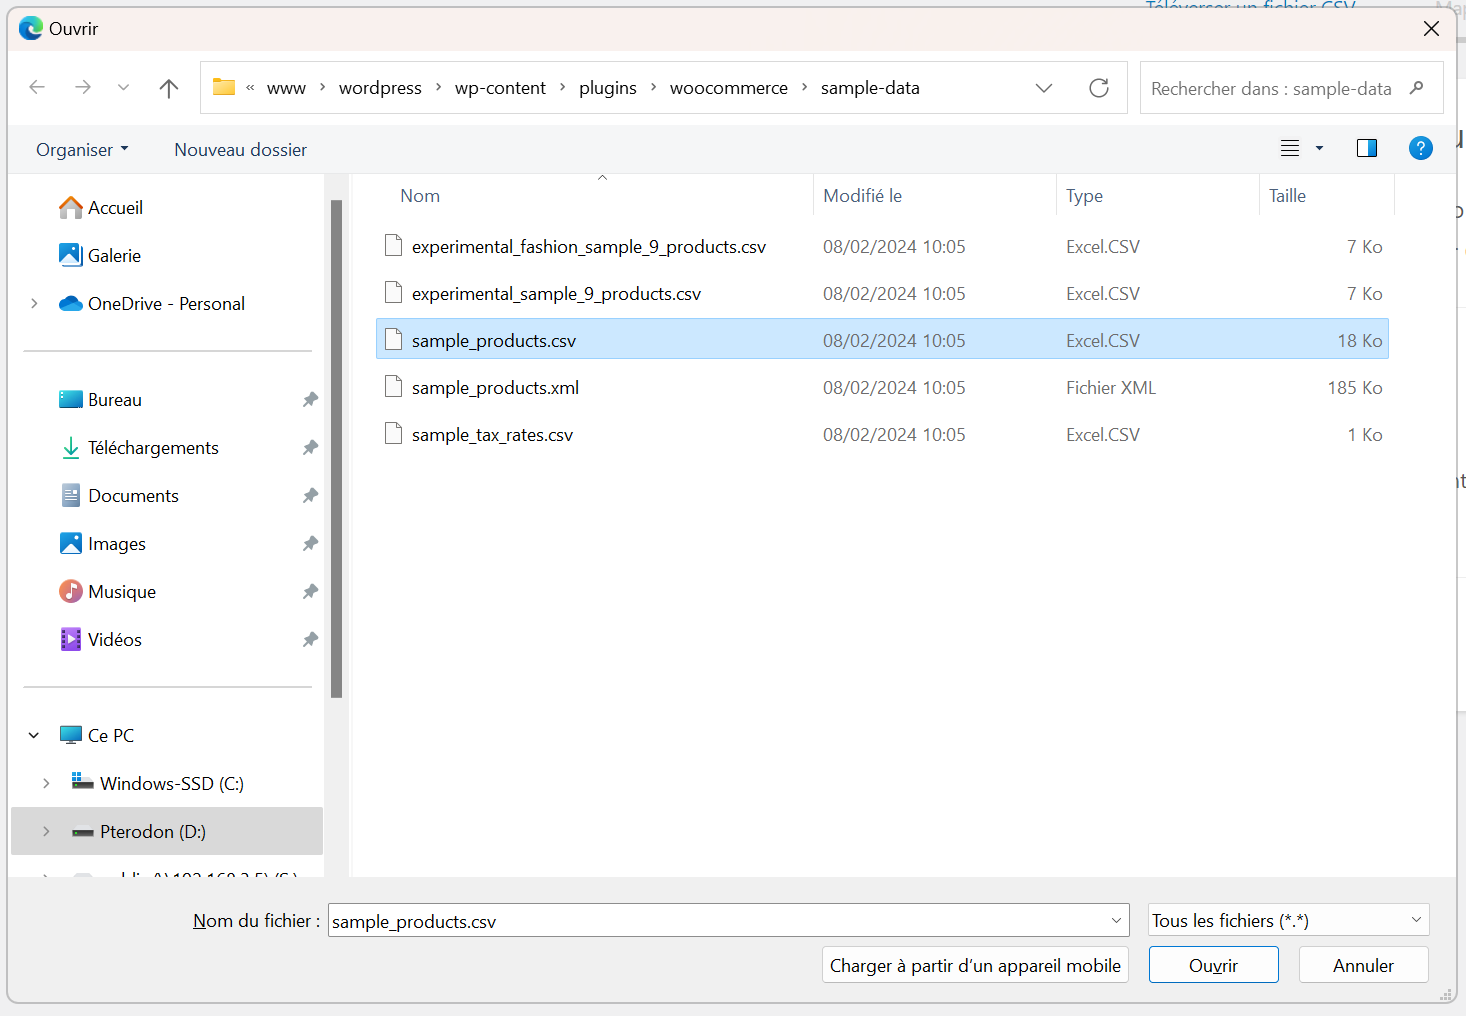Click the Back navigation arrow
Image resolution: width=1466 pixels, height=1016 pixels.
coord(38,88)
